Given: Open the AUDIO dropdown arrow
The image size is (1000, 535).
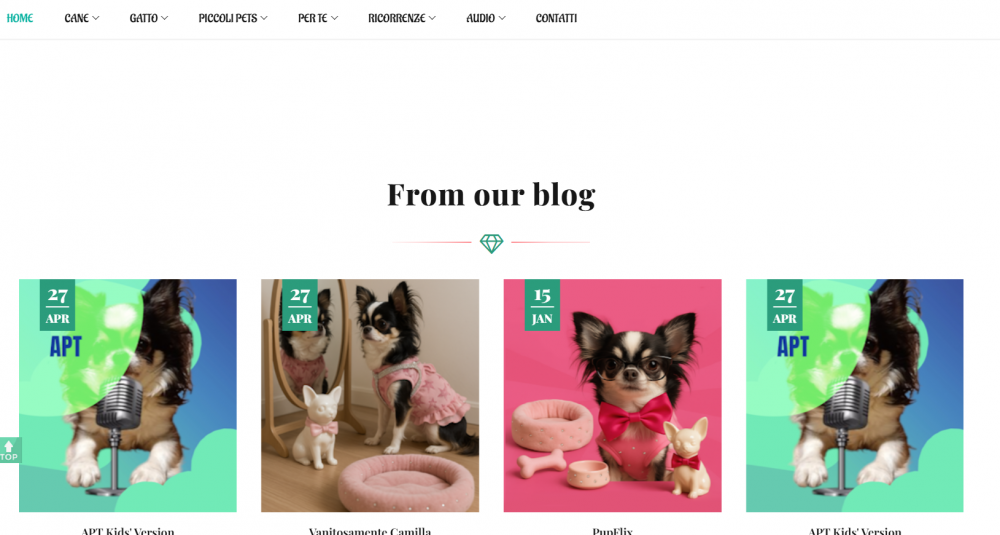Looking at the screenshot, I should pyautogui.click(x=502, y=18).
